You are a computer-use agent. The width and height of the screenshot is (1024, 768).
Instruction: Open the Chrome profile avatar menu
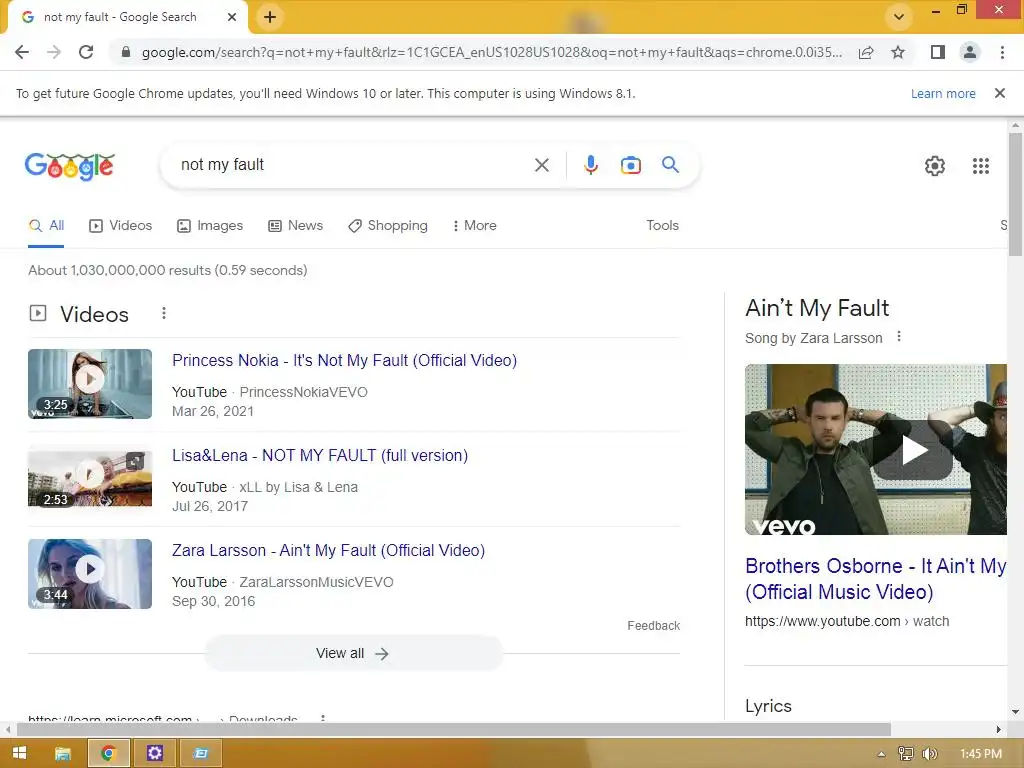[970, 52]
